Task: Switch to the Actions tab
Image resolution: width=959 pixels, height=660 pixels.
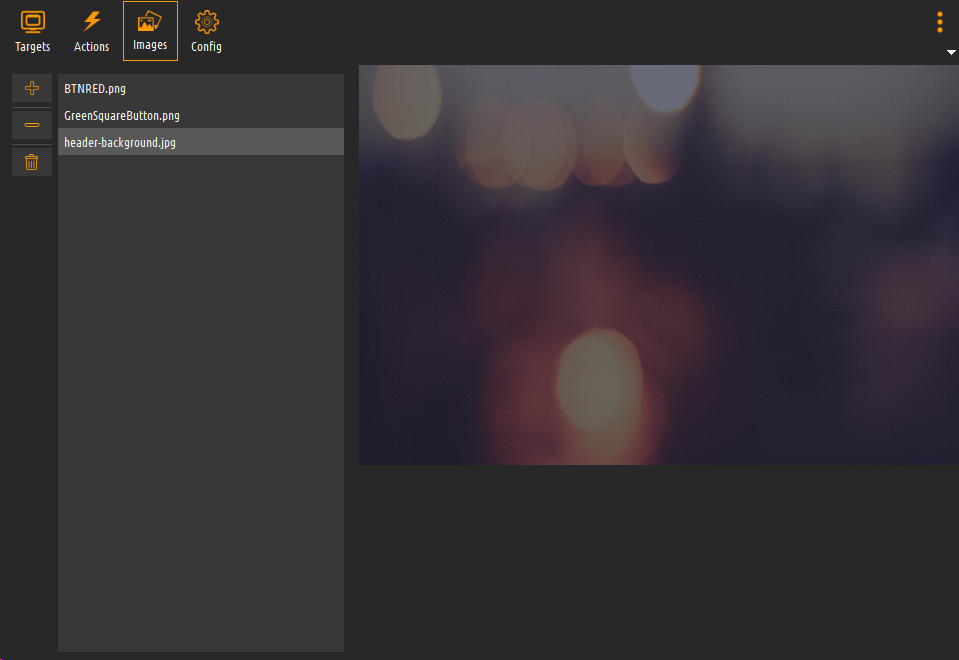Action: 92,31
